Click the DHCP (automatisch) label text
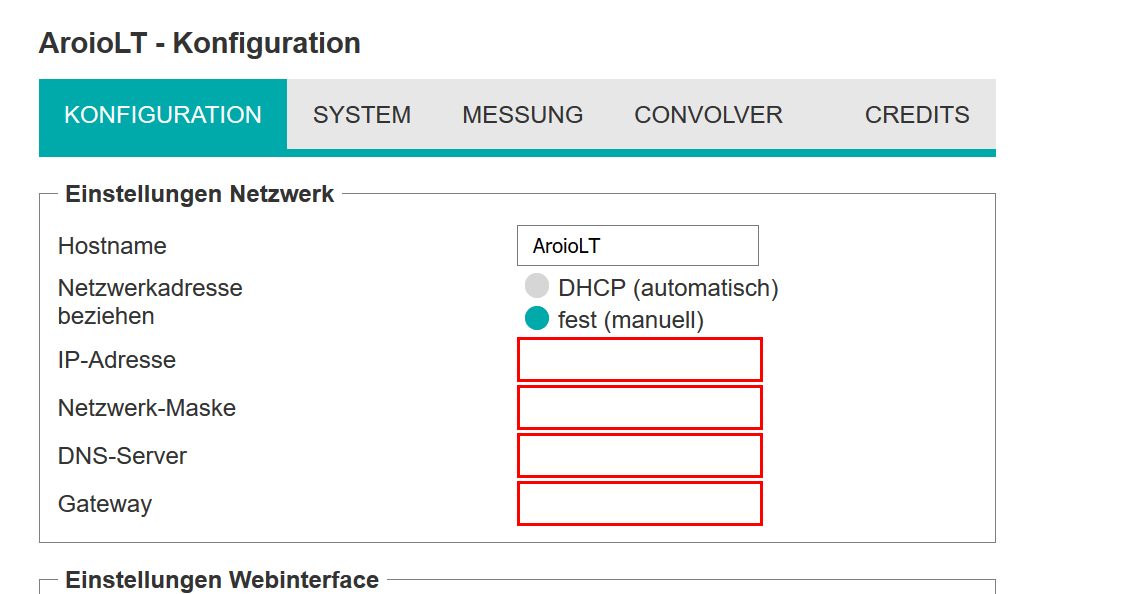The width and height of the screenshot is (1126, 594). [669, 288]
